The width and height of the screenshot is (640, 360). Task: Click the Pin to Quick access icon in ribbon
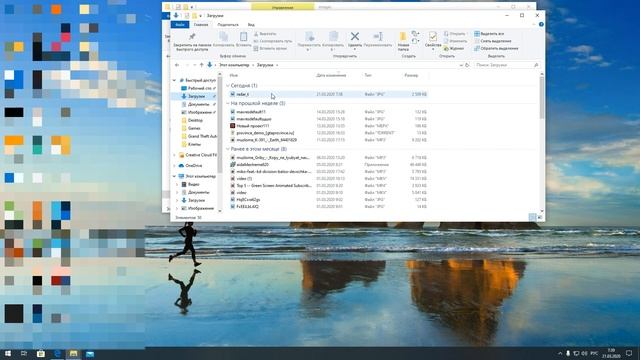[x=192, y=36]
